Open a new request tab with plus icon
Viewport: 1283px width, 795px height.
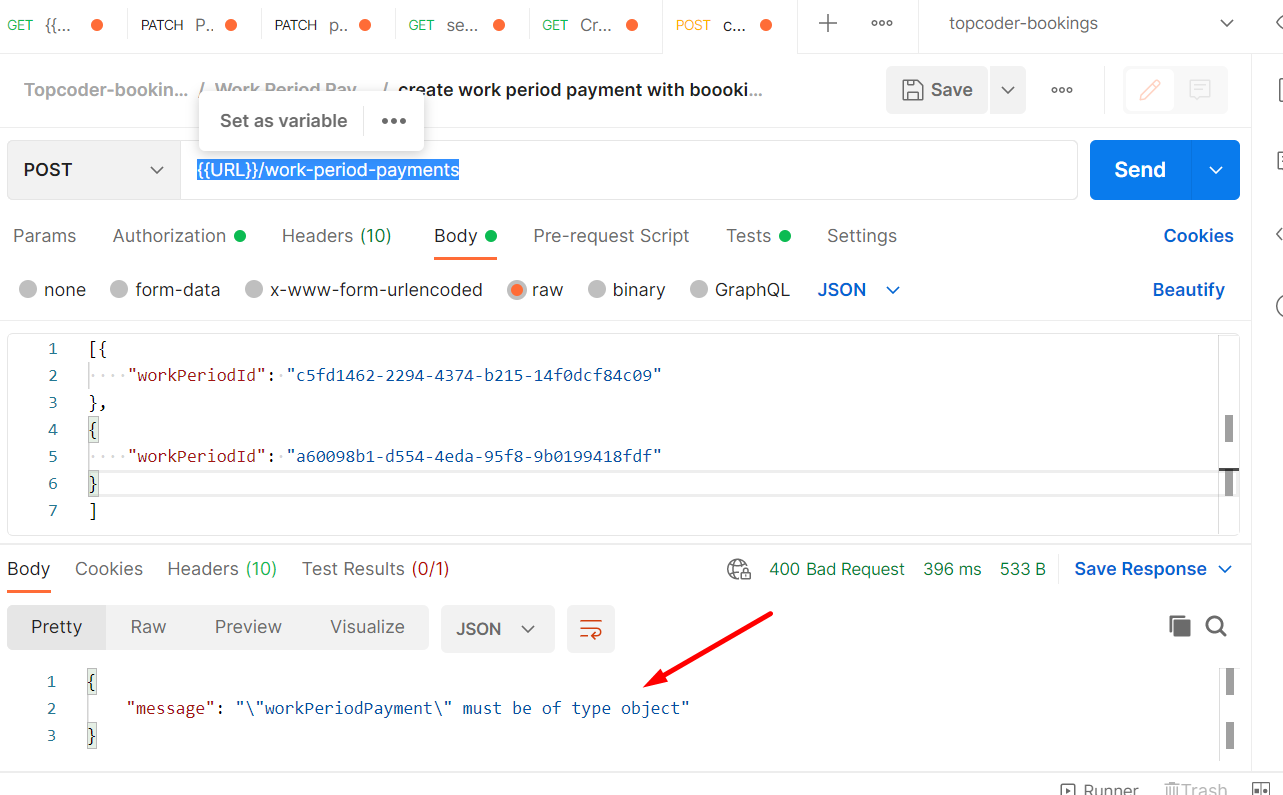click(831, 24)
